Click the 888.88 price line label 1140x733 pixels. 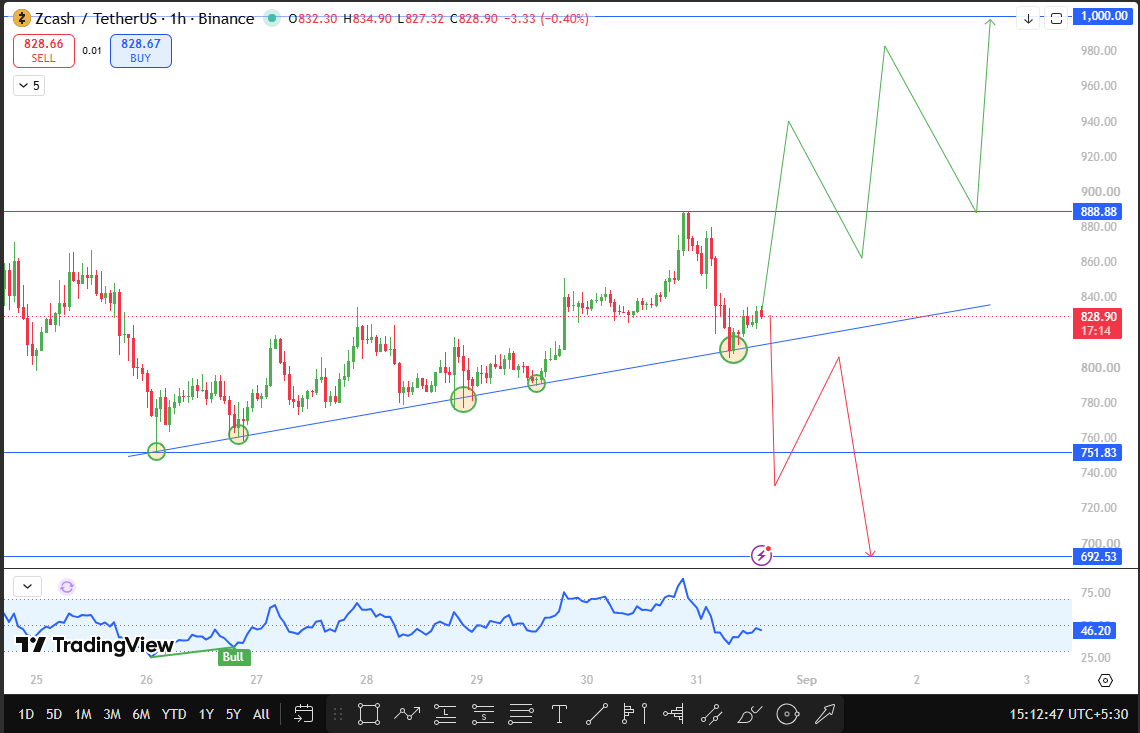[x=1098, y=212]
